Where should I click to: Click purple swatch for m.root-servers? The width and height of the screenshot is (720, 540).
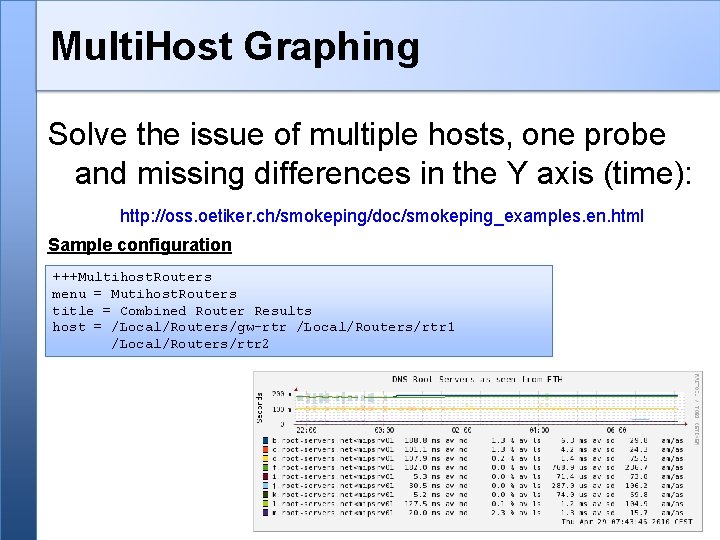[265, 512]
